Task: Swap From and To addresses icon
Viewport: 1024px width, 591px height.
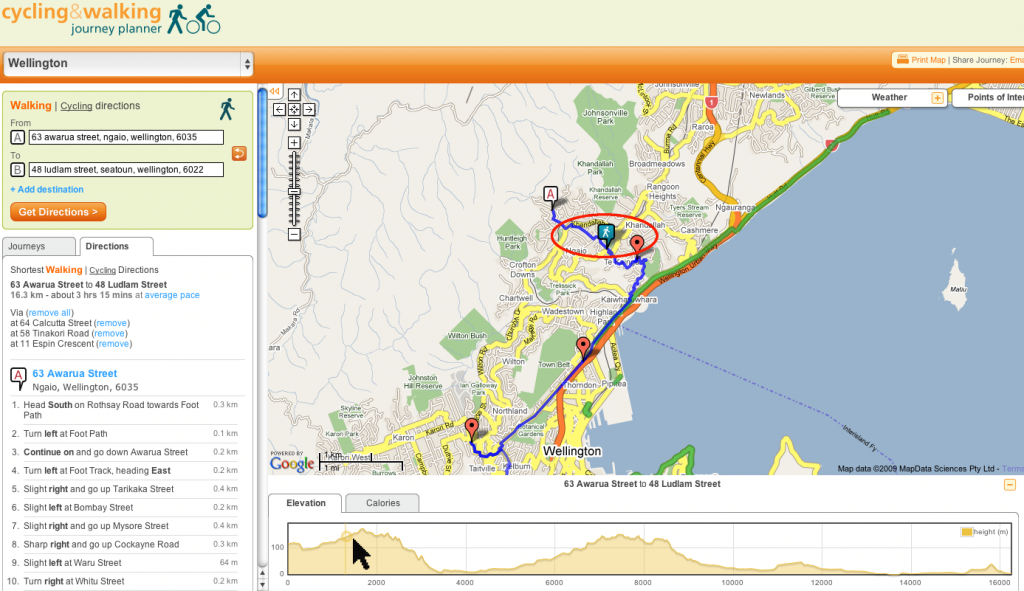Action: point(239,153)
